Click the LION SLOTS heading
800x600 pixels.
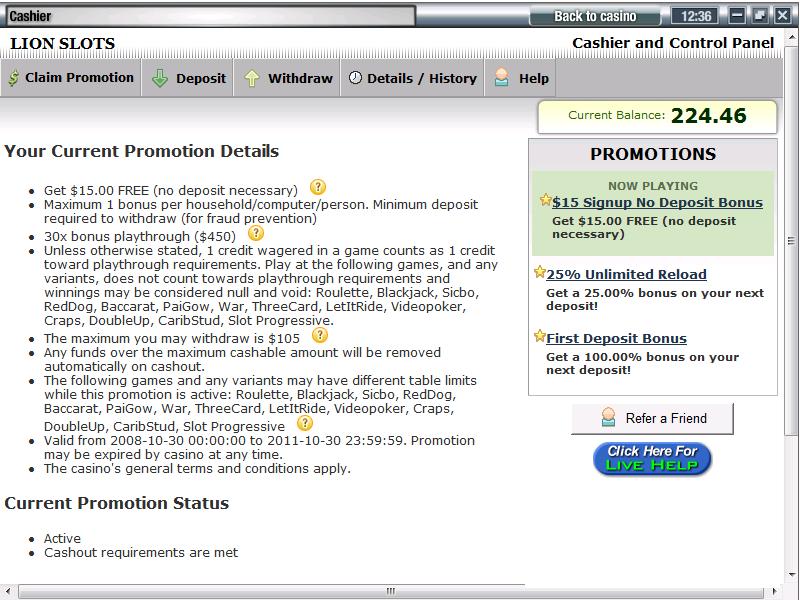(x=62, y=43)
